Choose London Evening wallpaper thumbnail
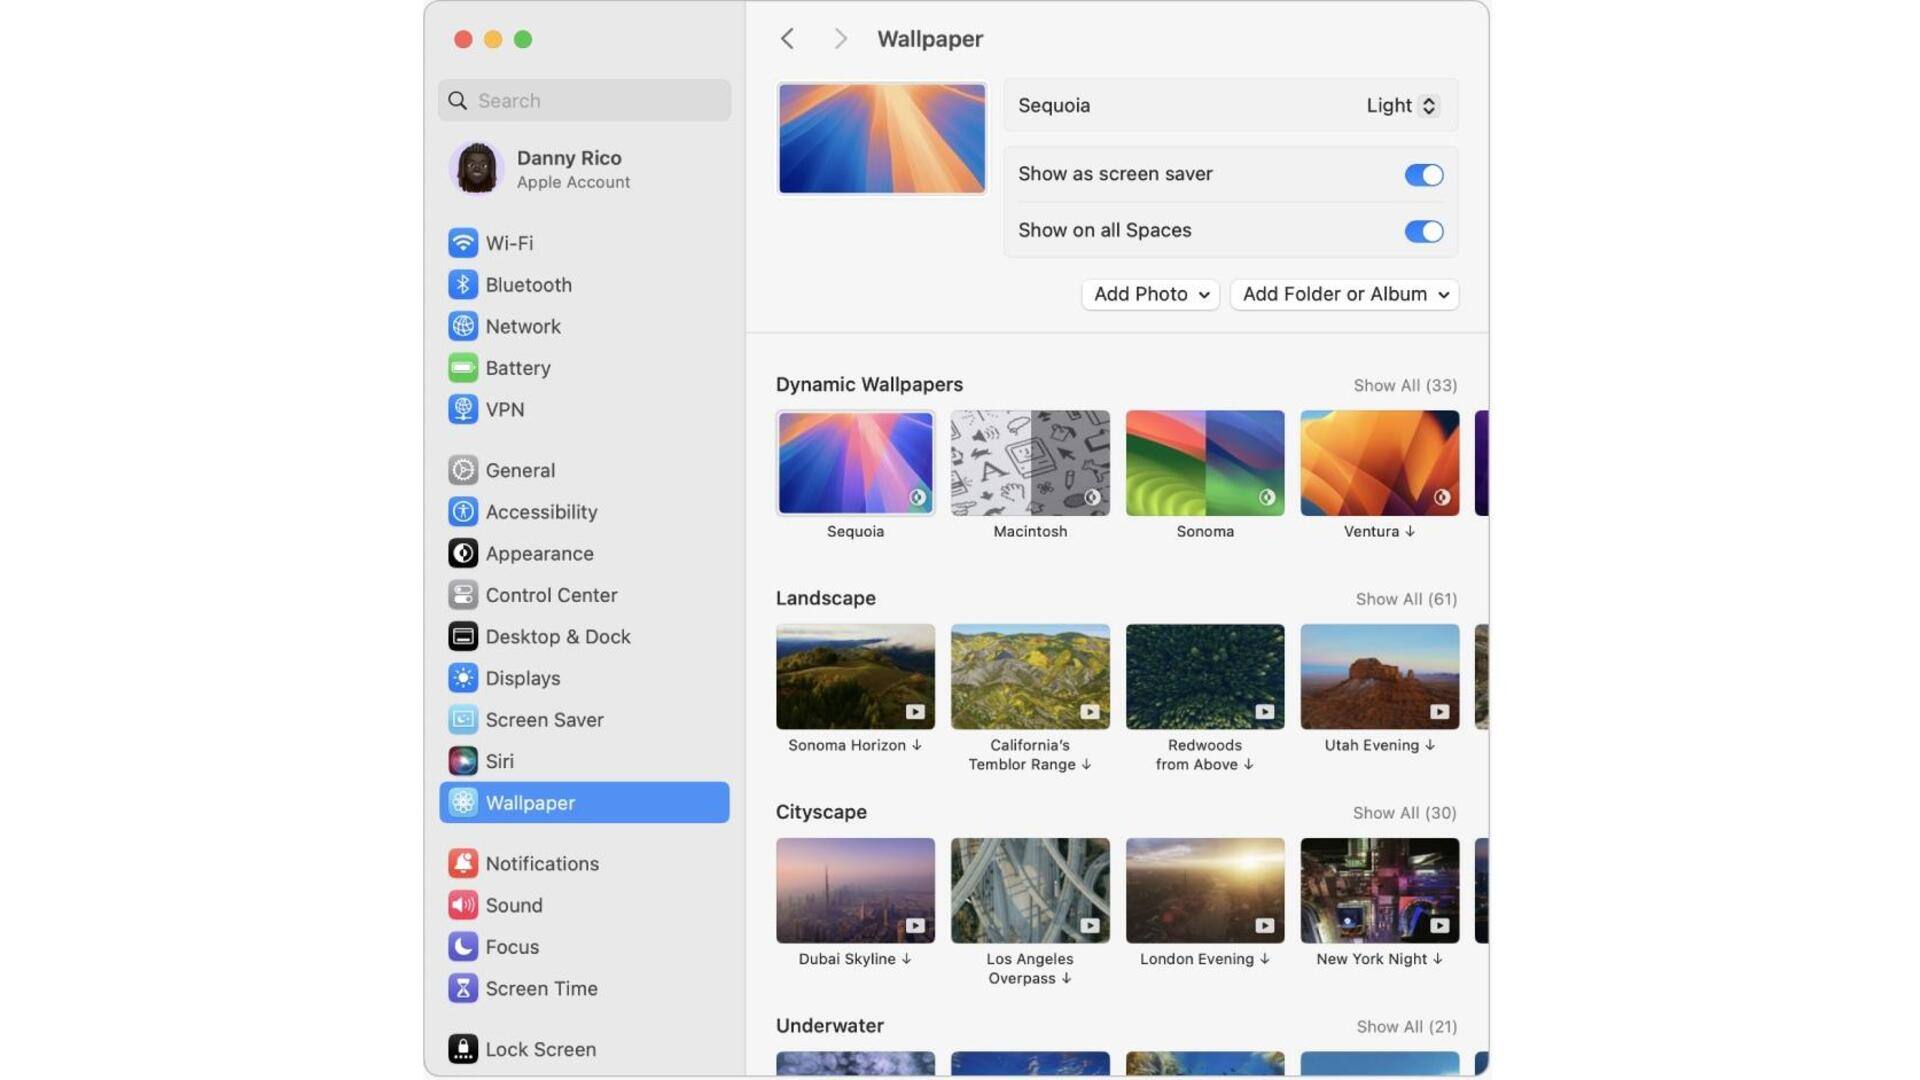 click(1204, 891)
